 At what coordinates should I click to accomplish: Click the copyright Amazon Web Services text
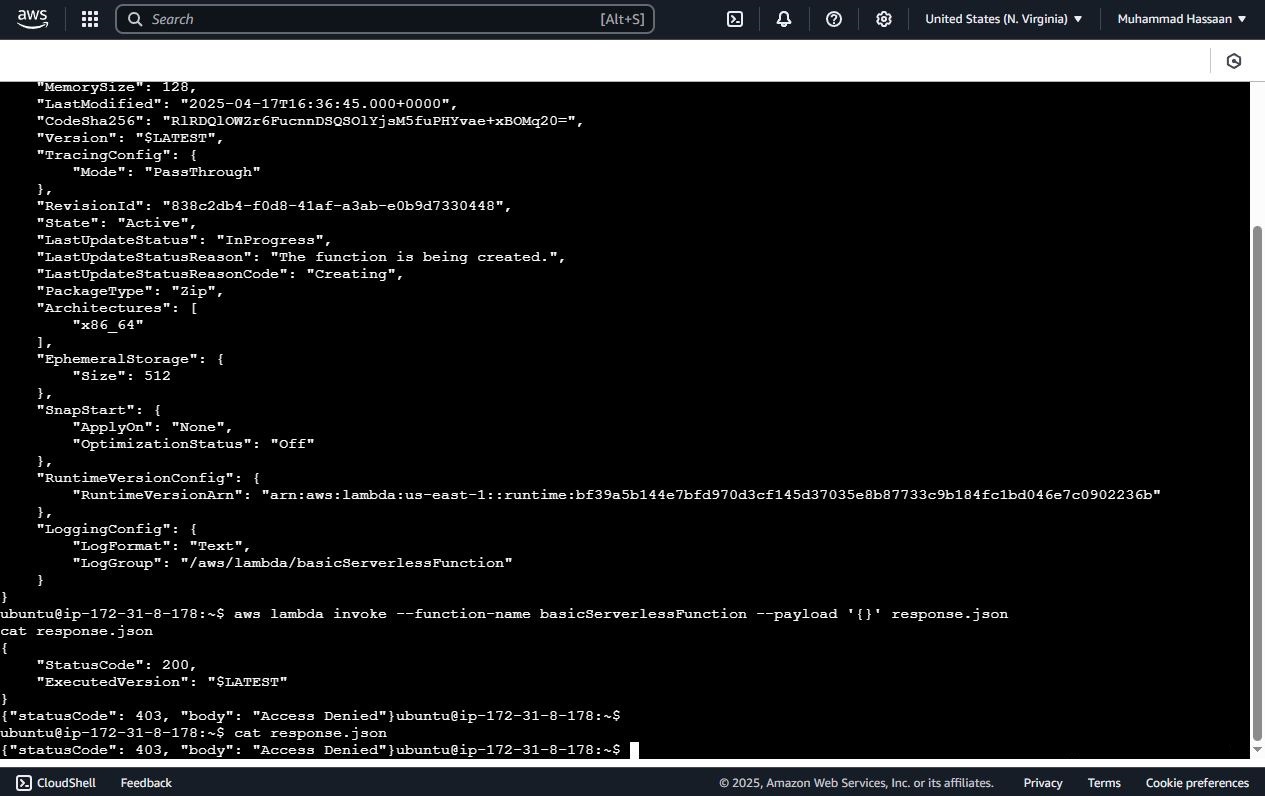(x=856, y=783)
